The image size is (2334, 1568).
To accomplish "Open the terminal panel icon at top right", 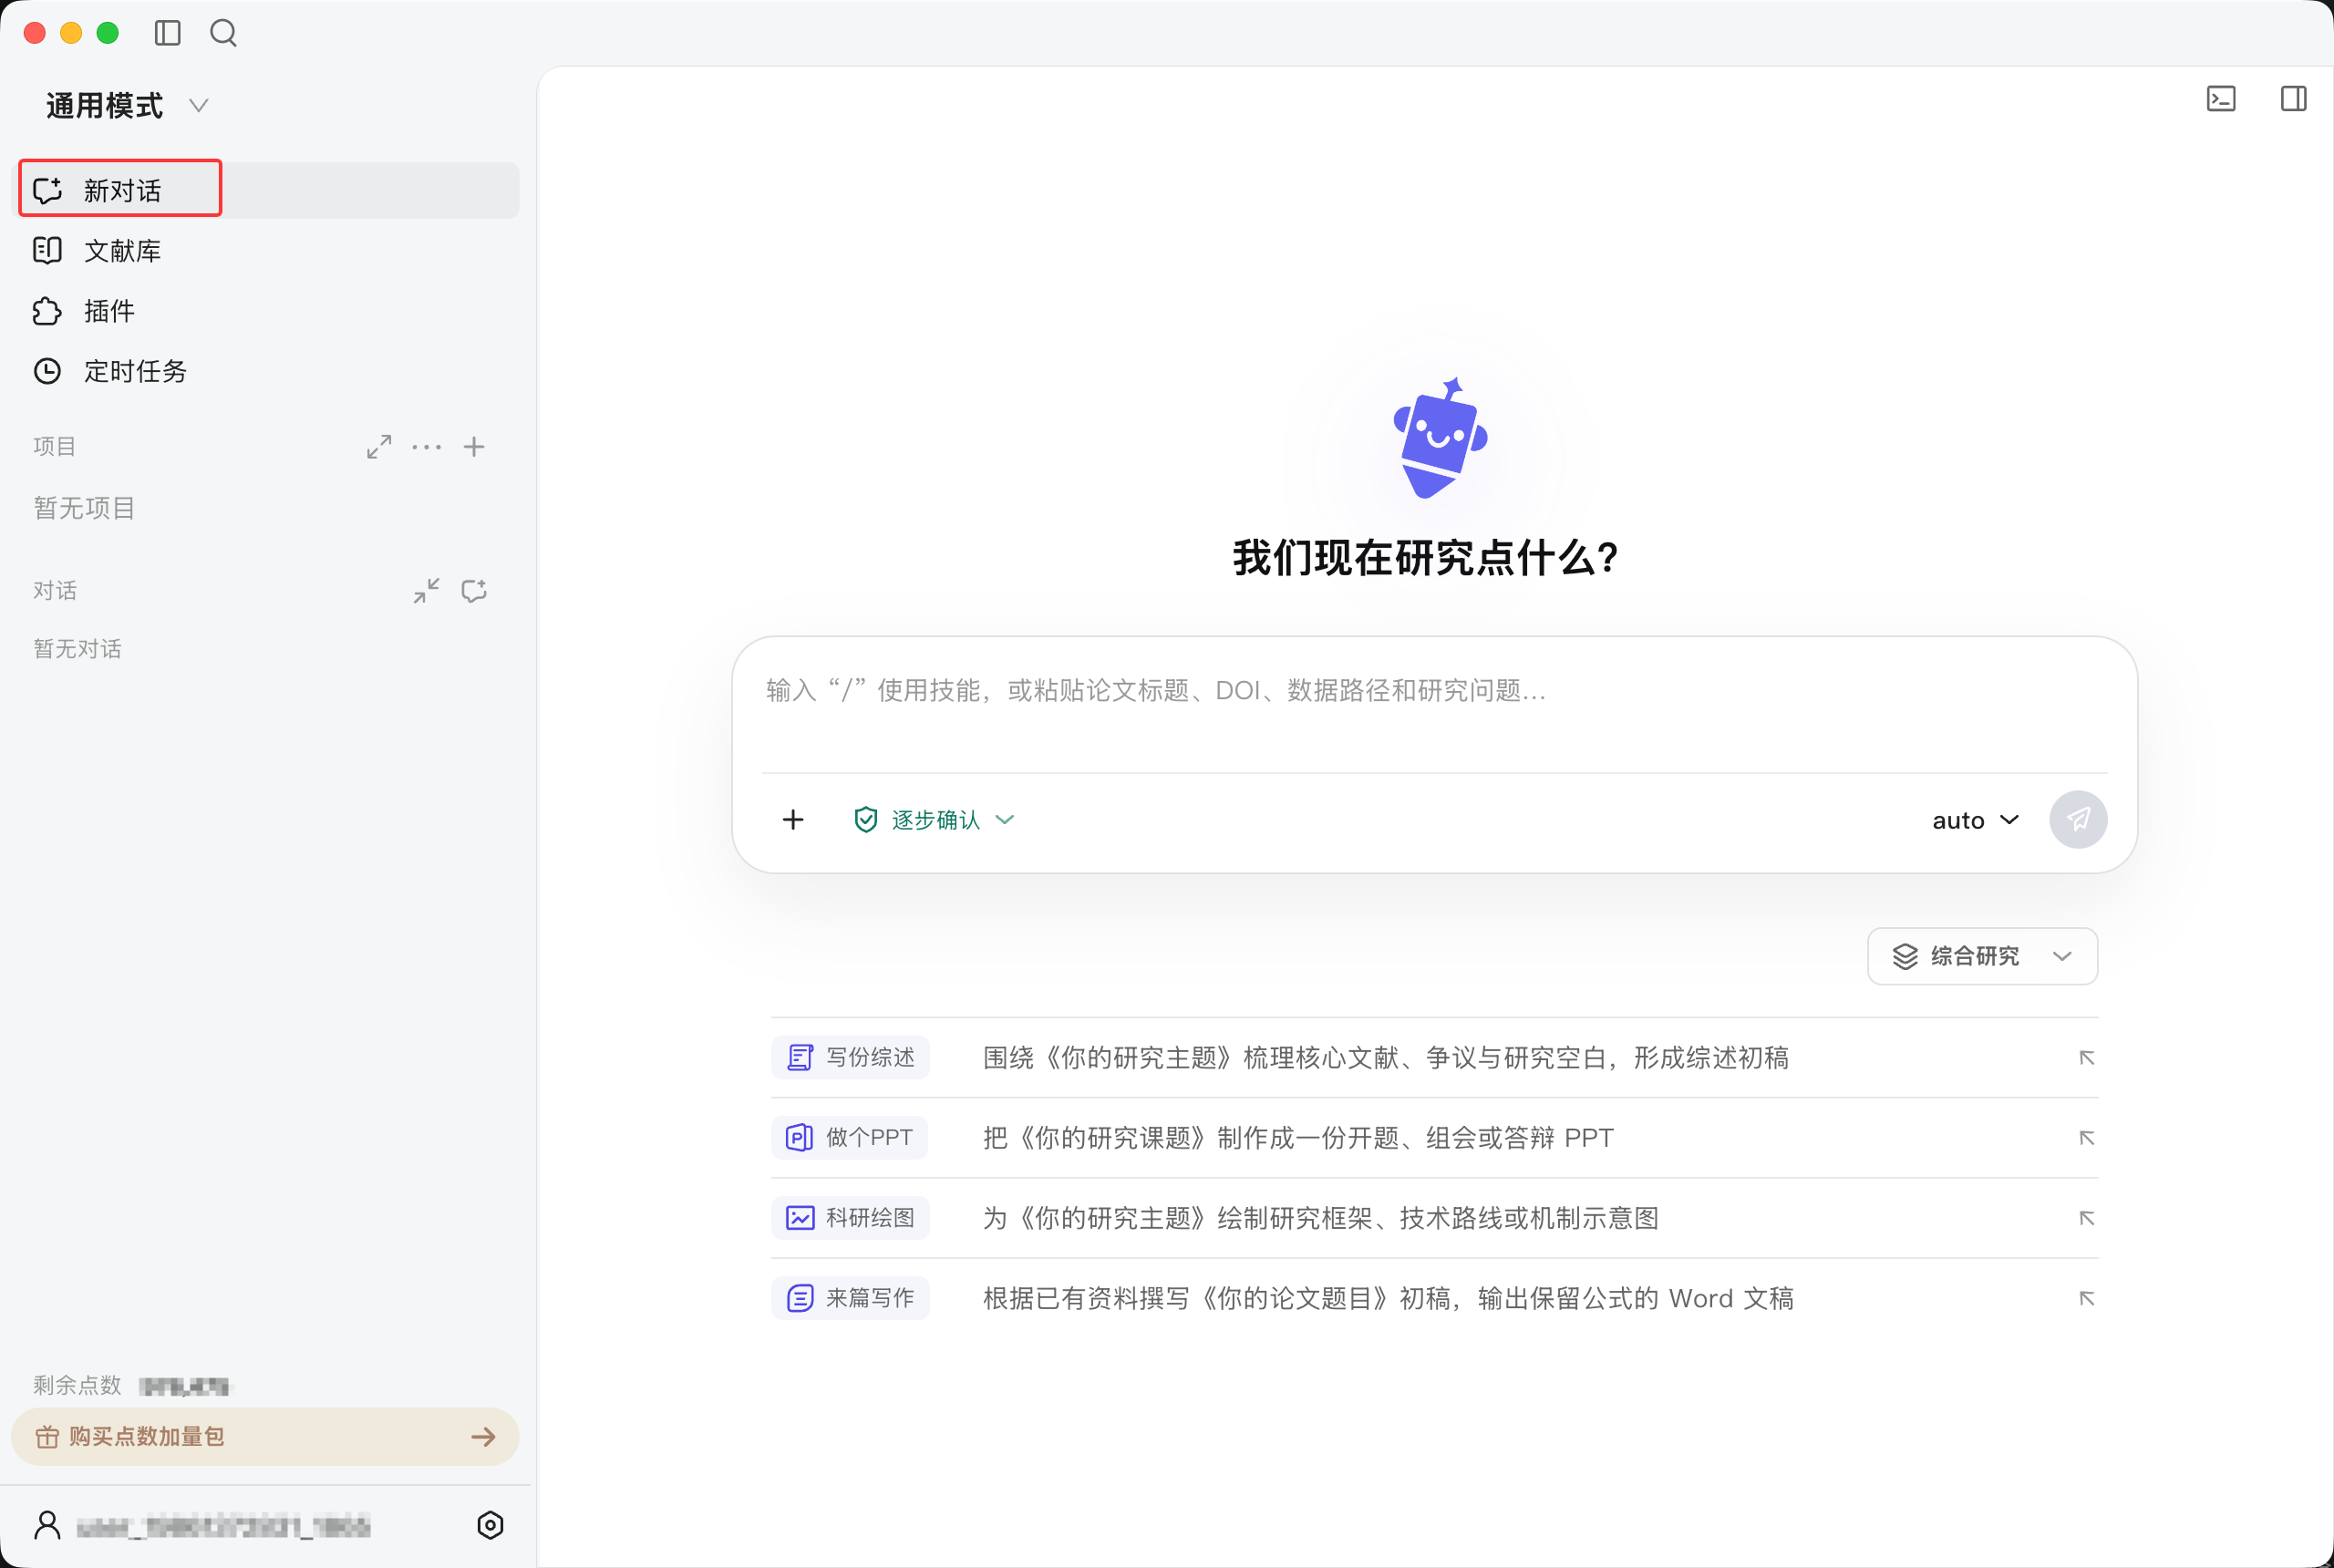I will click(x=2221, y=98).
